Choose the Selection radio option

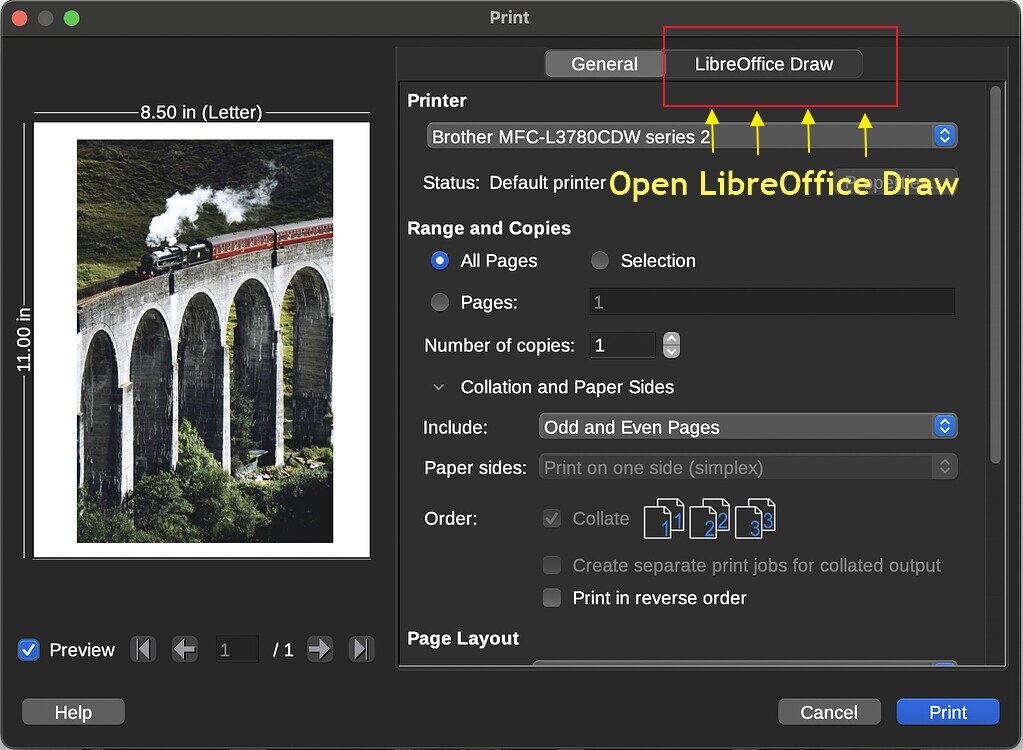600,261
